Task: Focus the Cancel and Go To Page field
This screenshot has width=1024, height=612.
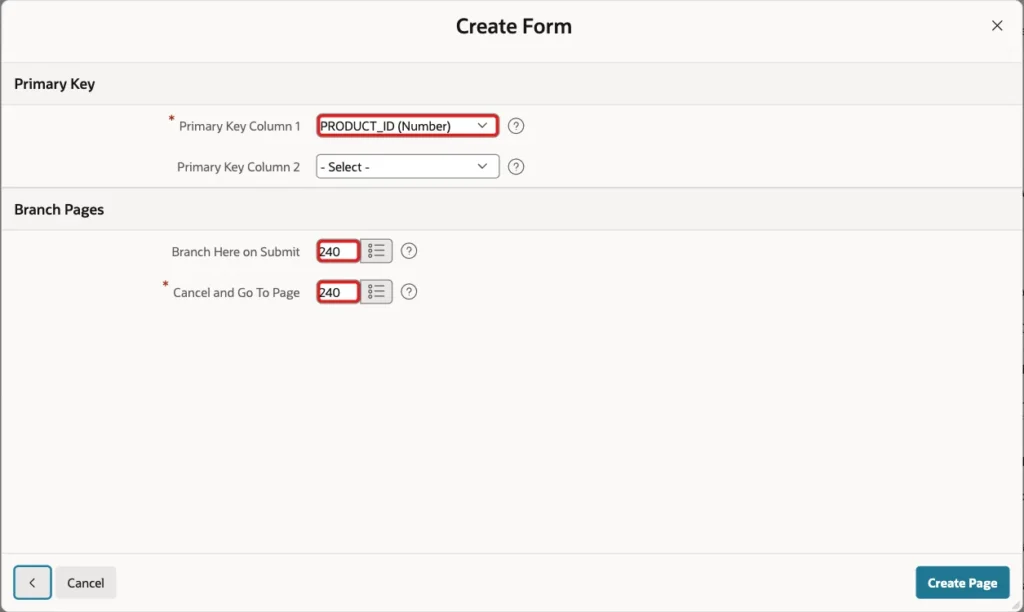Action: click(338, 292)
